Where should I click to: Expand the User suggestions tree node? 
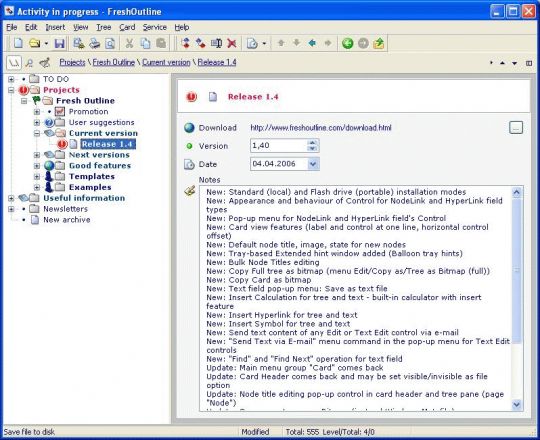click(37, 123)
